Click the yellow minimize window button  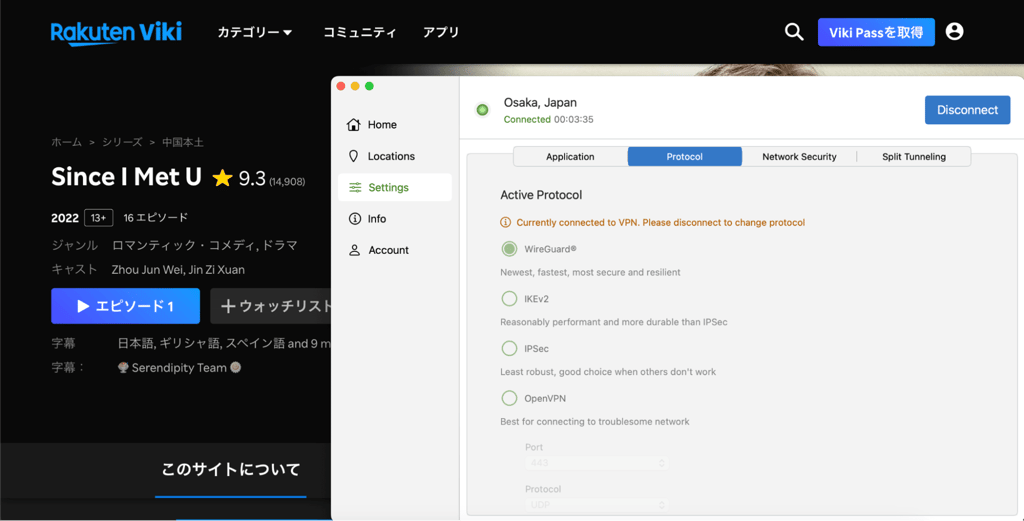(355, 86)
